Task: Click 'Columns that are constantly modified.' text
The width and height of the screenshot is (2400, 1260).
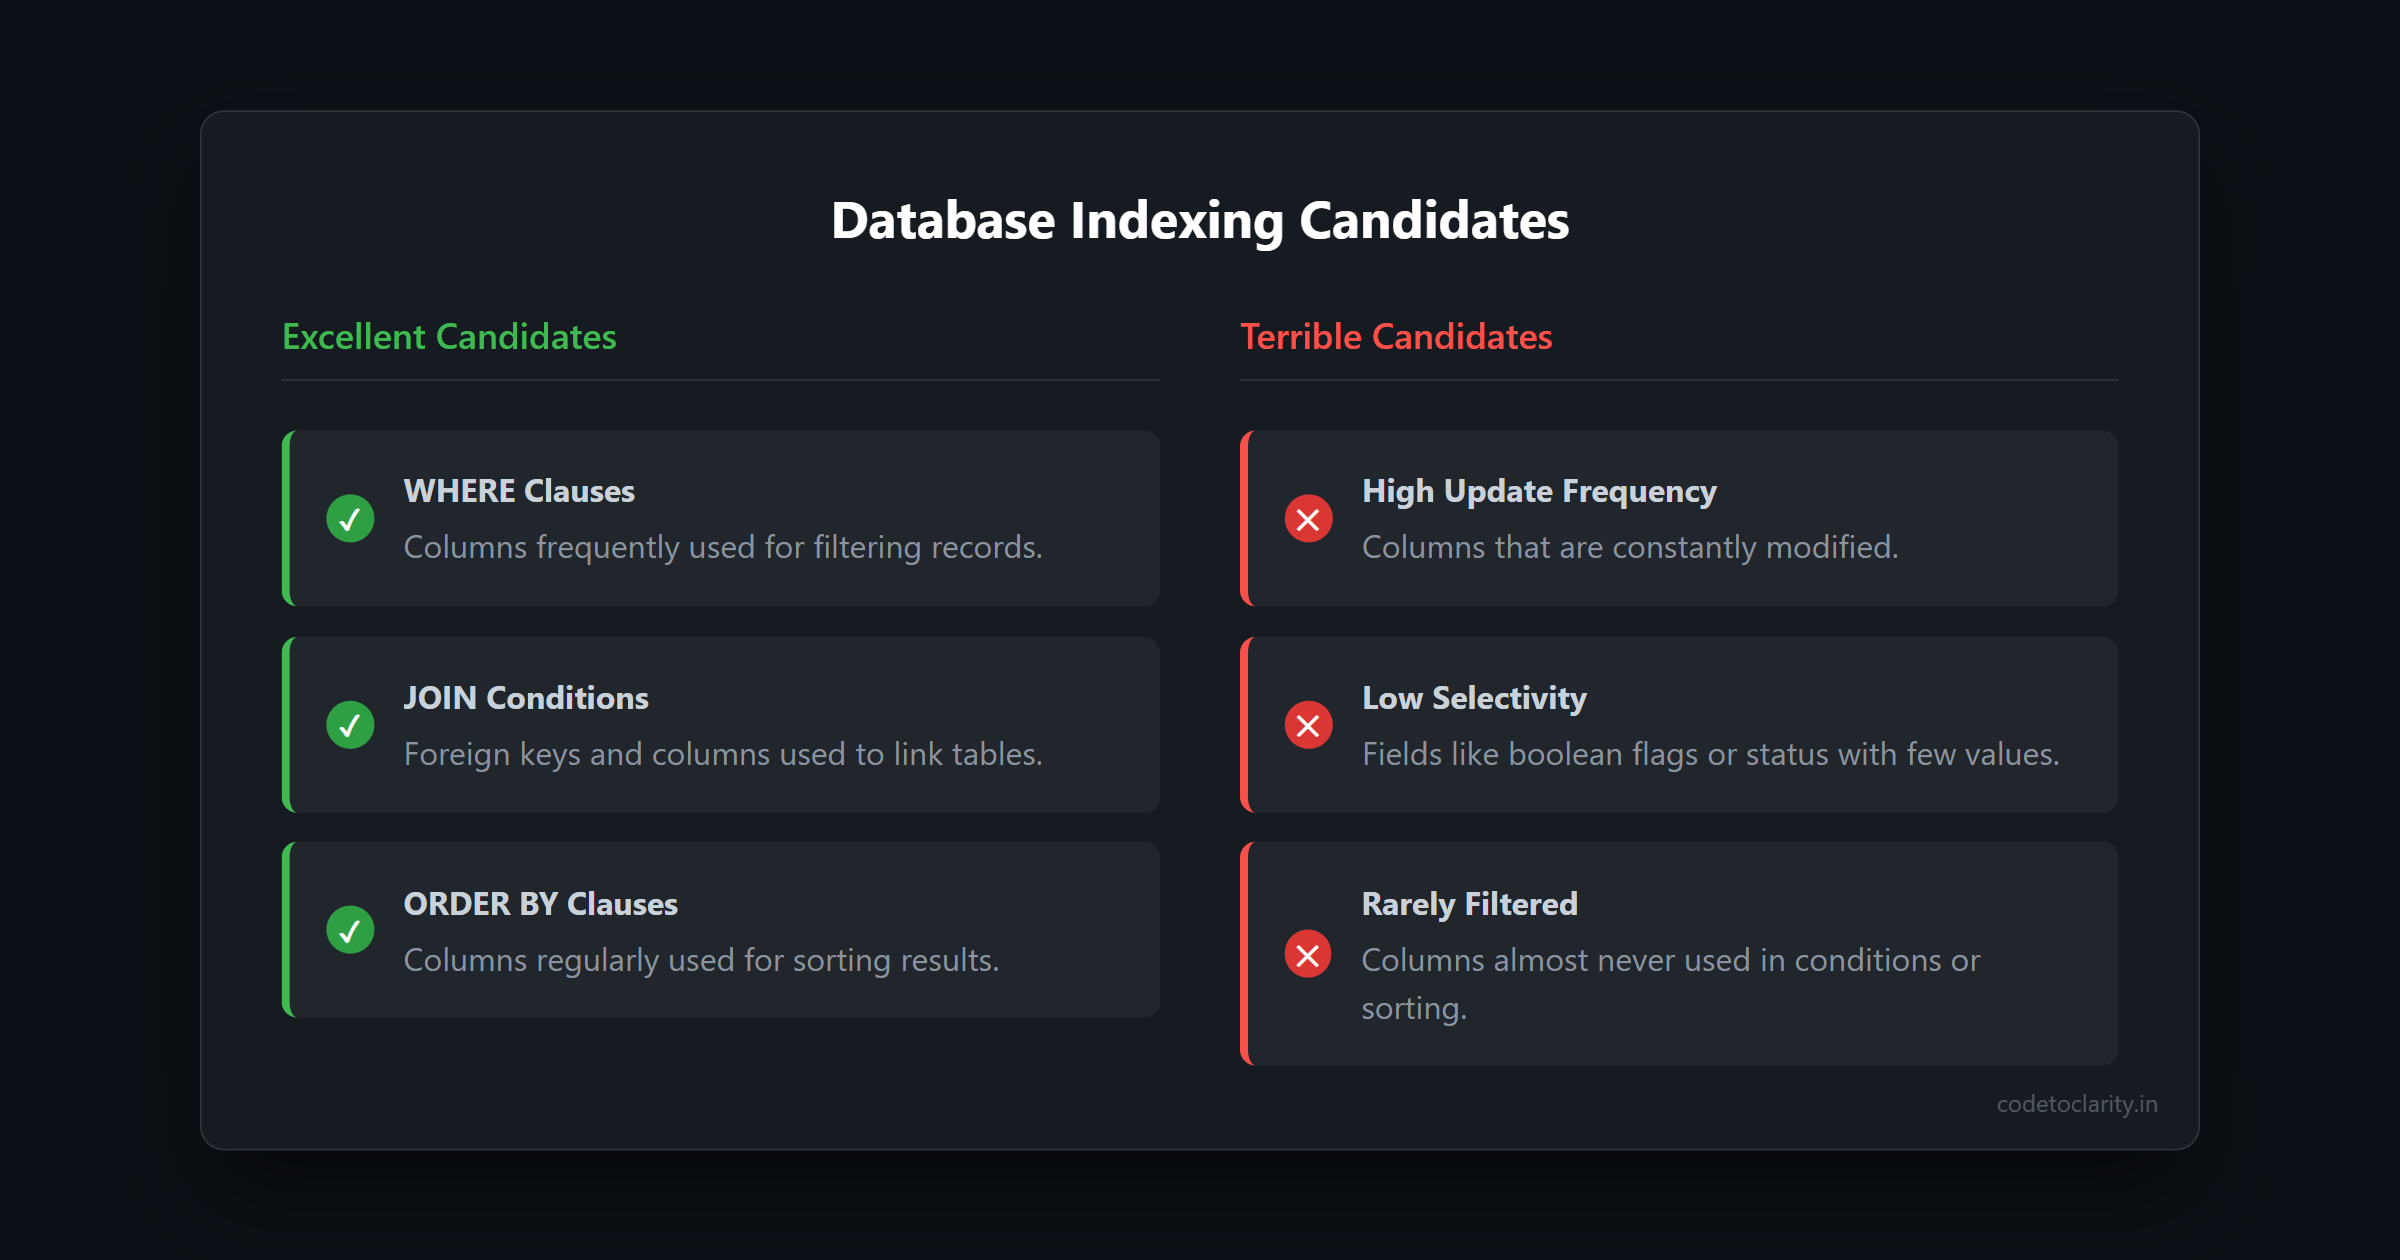Action: point(1630,547)
